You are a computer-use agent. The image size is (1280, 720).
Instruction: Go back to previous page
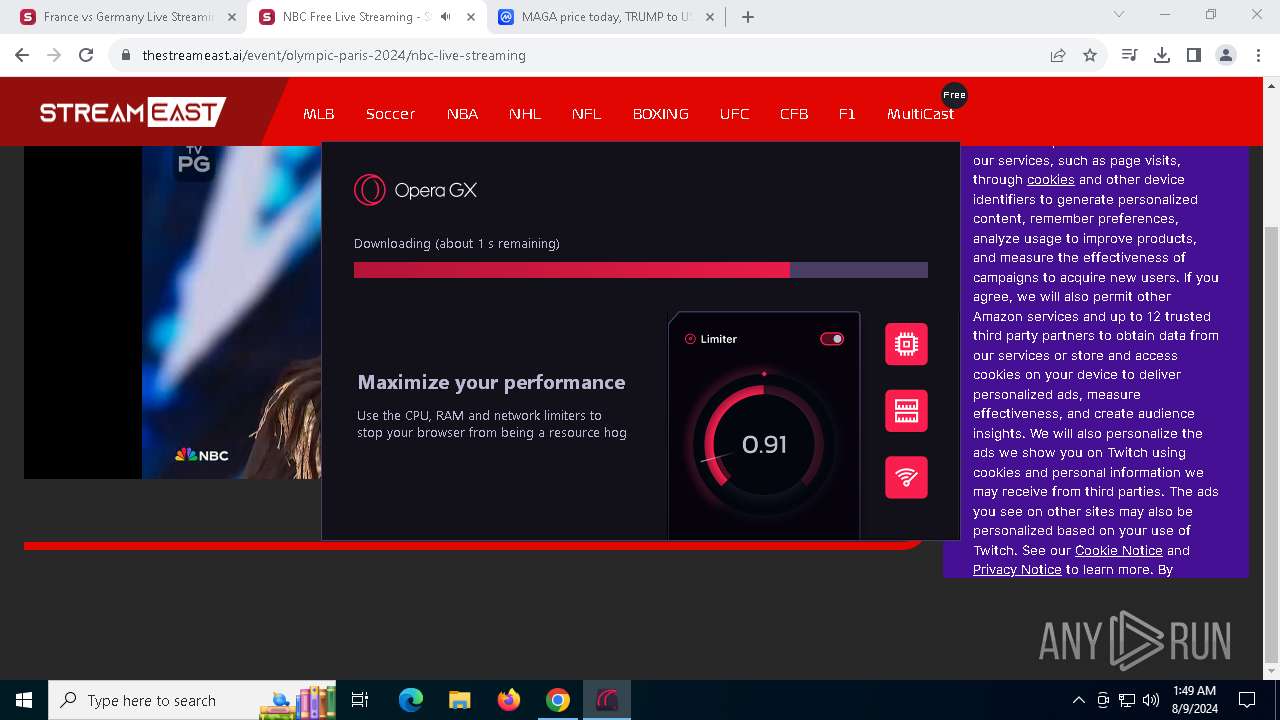(x=22, y=55)
